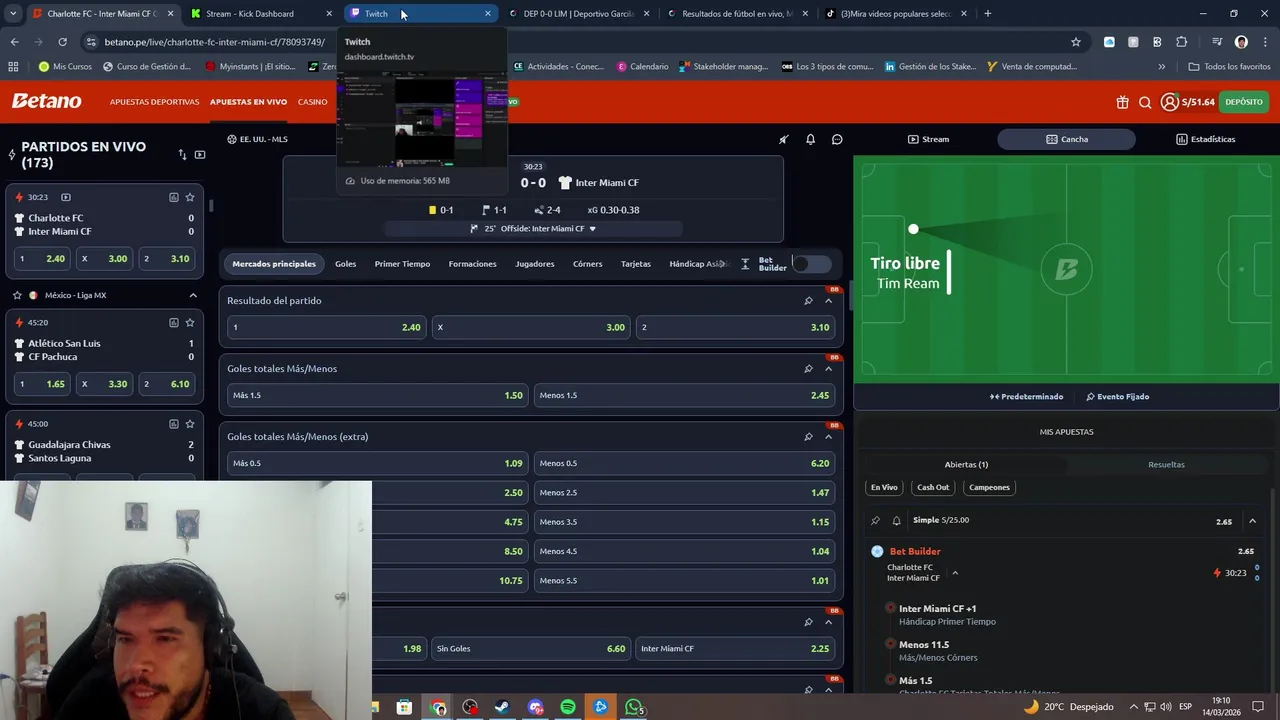Pin the Goles totales Más/Menos market
1280x720 pixels.
pos(808,368)
